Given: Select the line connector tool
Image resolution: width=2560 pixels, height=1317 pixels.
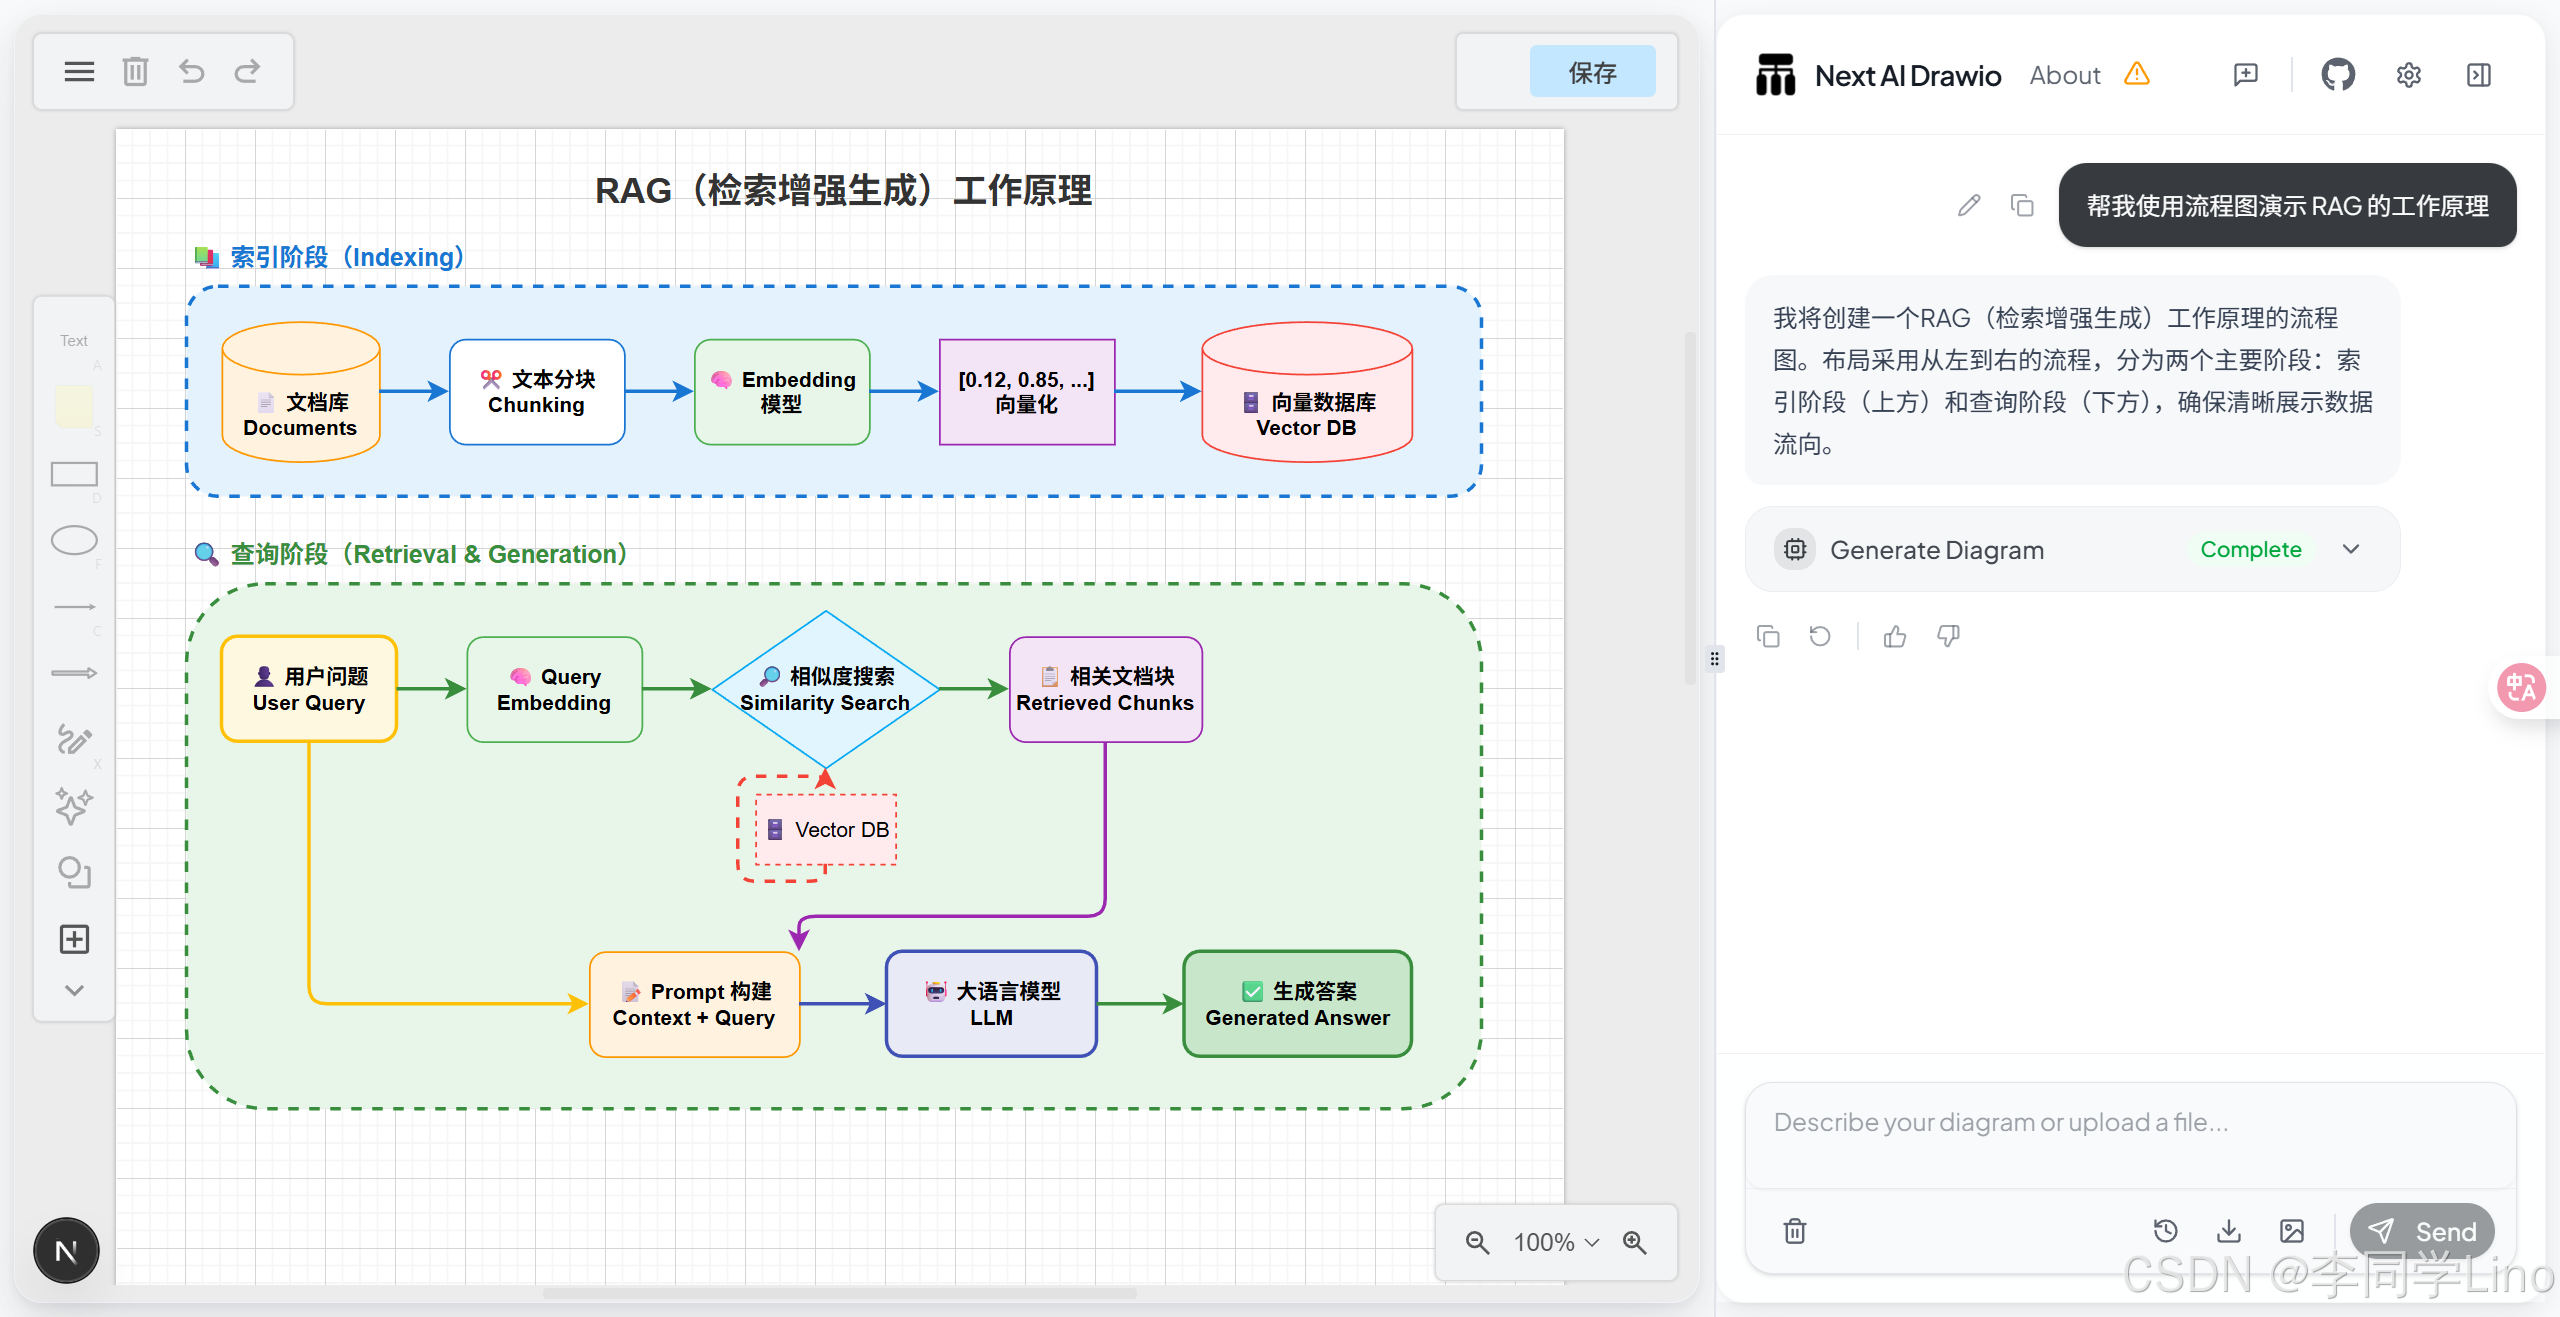Looking at the screenshot, I should (x=74, y=607).
